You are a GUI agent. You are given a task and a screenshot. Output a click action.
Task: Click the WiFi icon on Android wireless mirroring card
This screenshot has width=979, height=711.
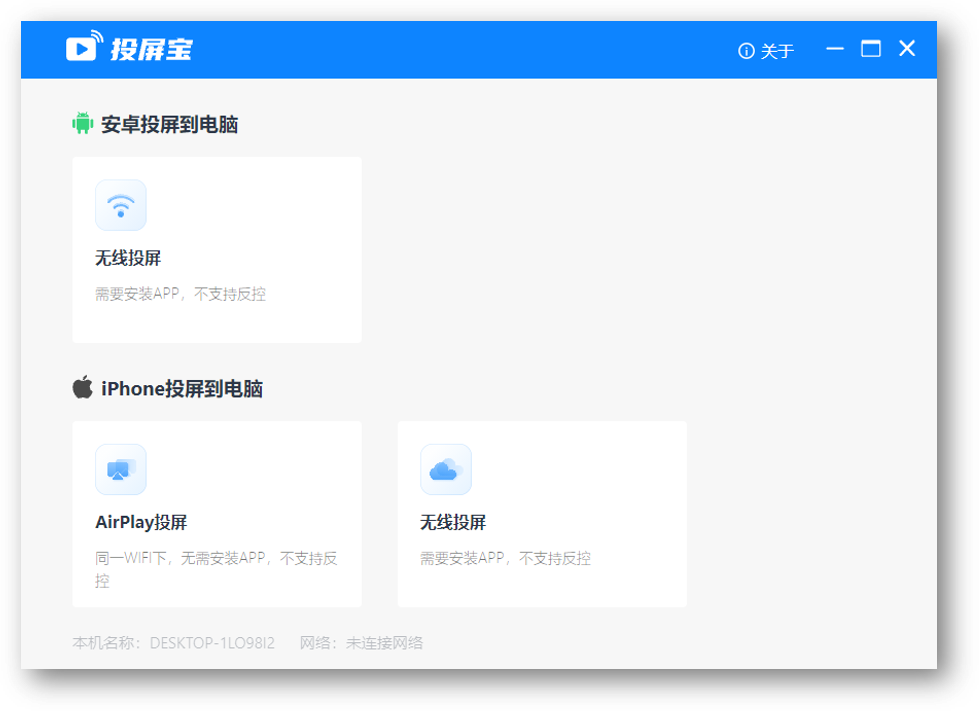click(x=120, y=204)
